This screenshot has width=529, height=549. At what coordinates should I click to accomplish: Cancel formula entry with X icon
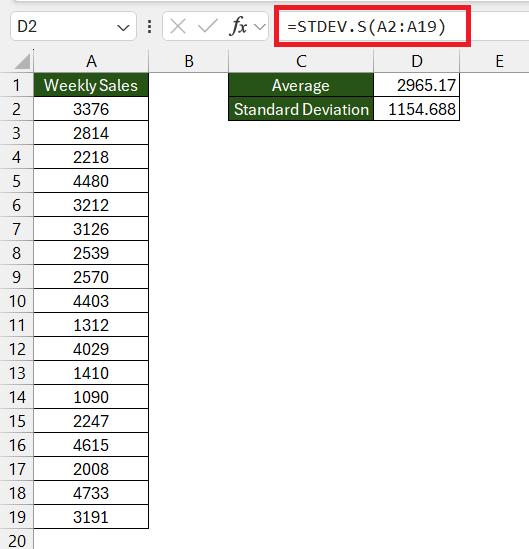pos(178,27)
